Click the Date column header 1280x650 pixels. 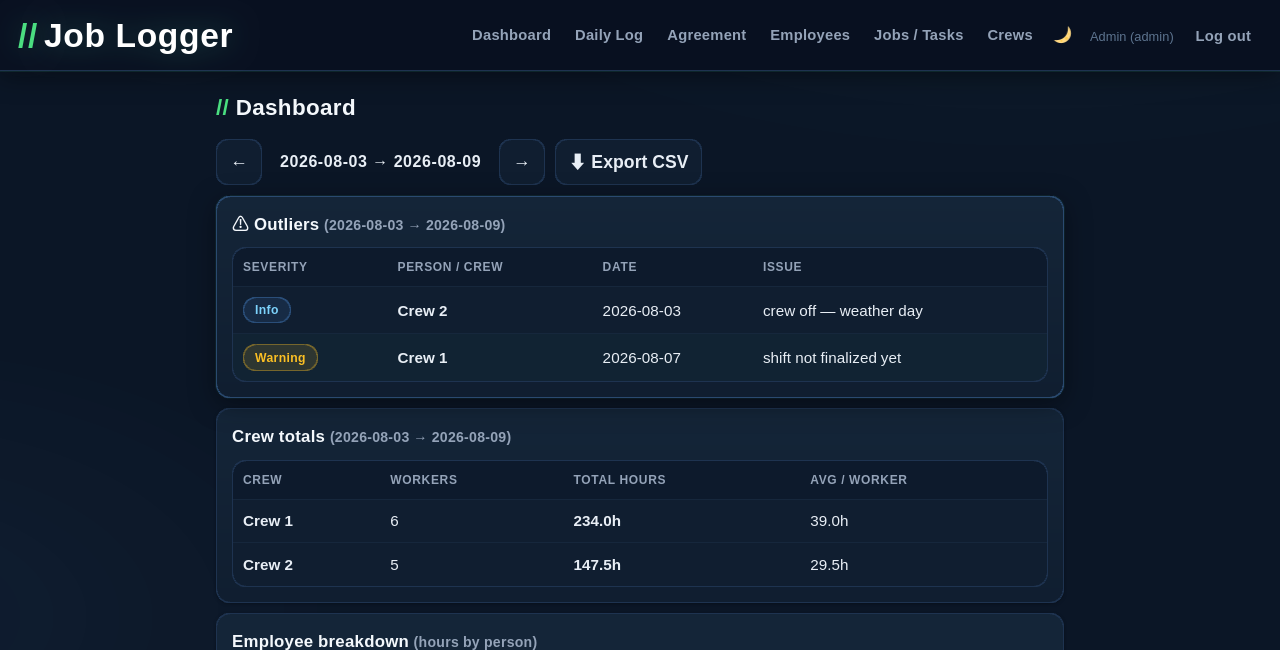(x=619, y=267)
